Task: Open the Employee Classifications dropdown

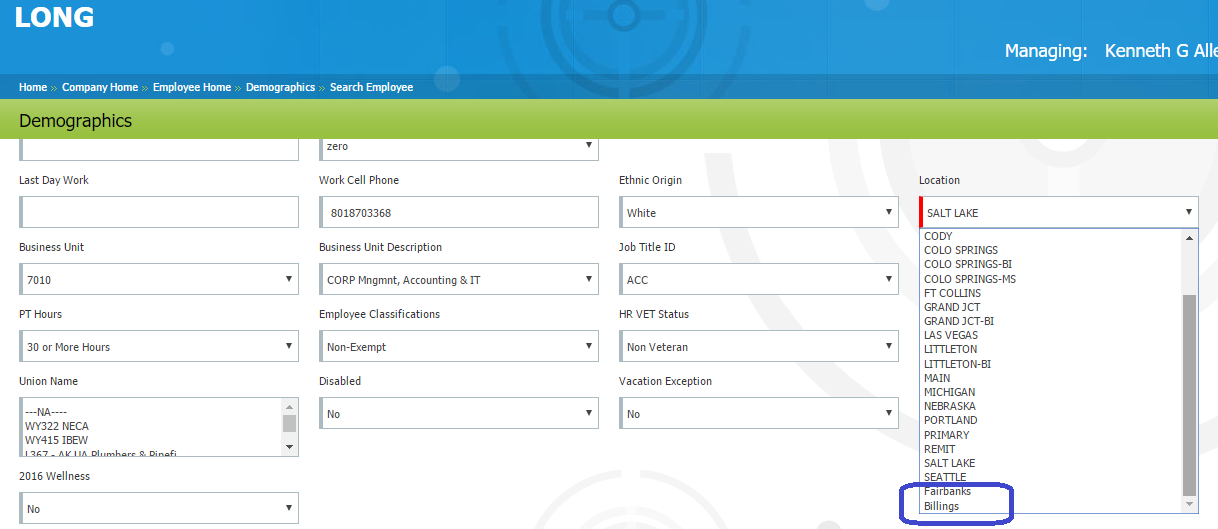Action: click(458, 347)
